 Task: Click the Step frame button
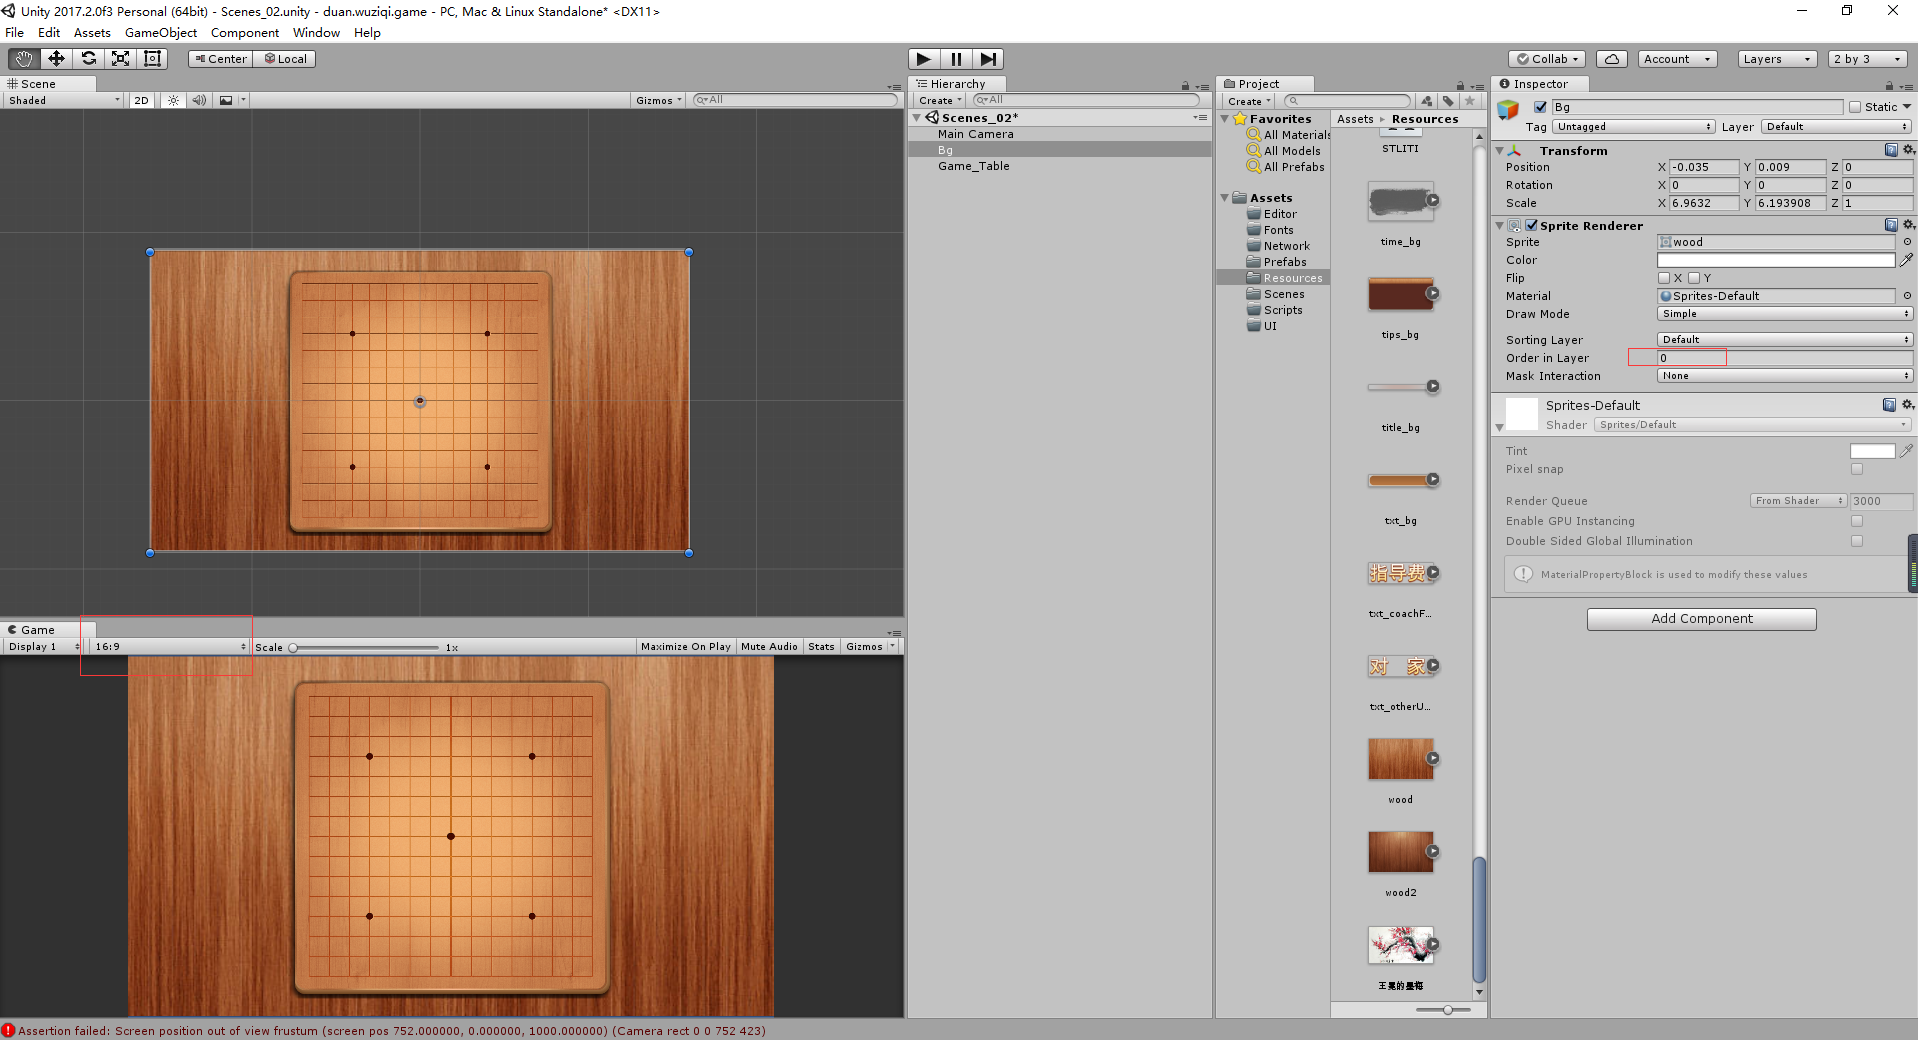click(x=989, y=58)
